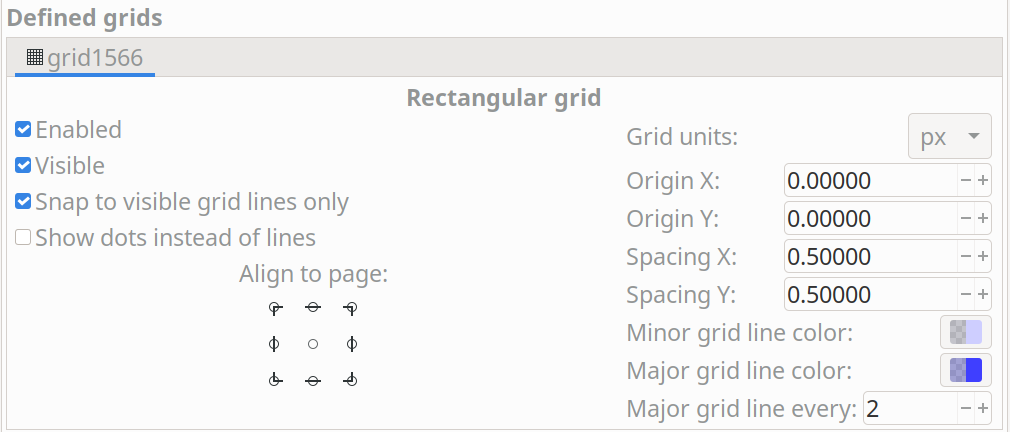The height and width of the screenshot is (432, 1010).
Task: Align grid to top-left page corner
Action: coord(274,308)
